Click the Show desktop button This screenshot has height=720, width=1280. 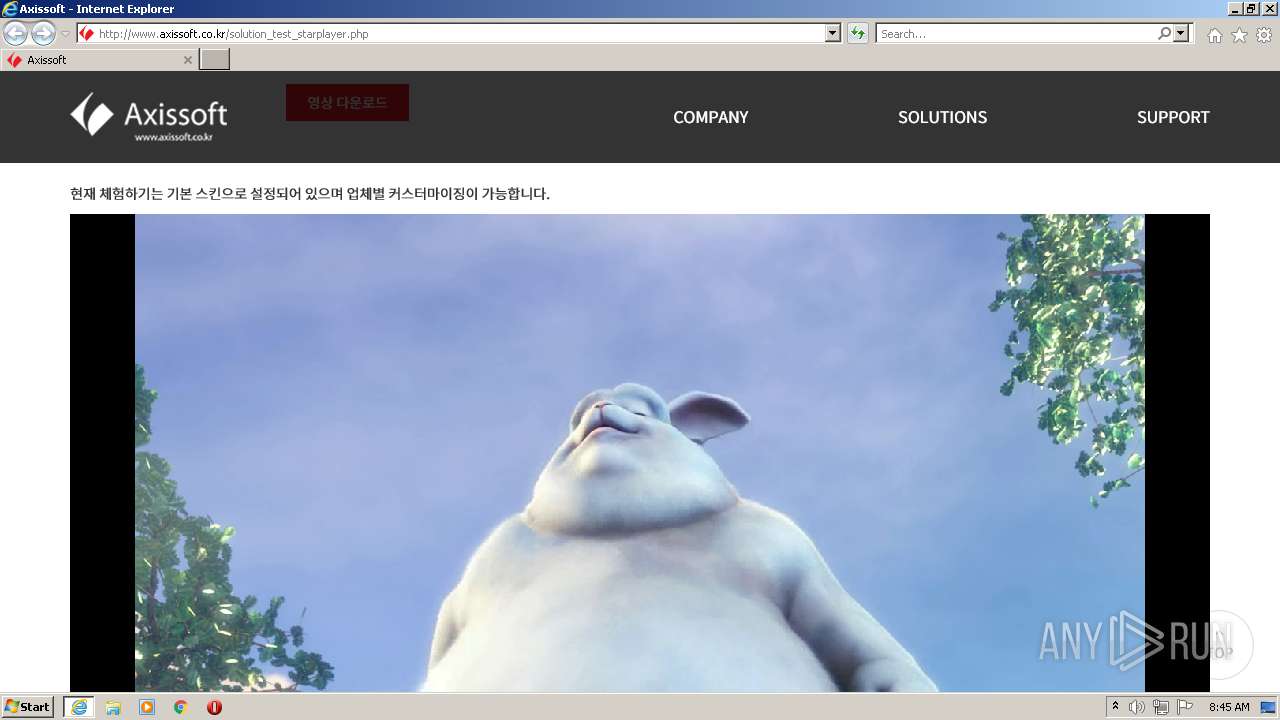[x=1269, y=707]
